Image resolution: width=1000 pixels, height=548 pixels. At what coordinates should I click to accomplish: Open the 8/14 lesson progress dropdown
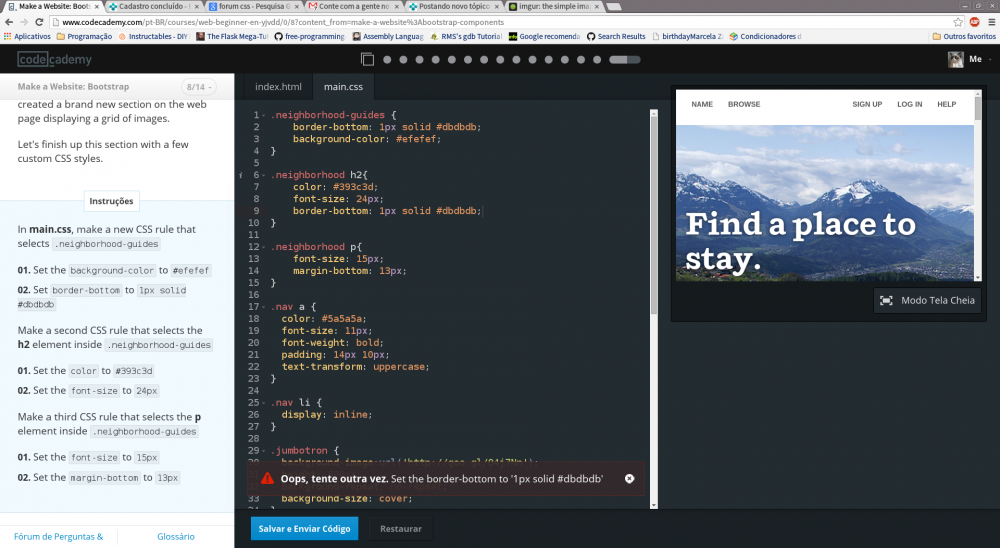click(x=199, y=87)
